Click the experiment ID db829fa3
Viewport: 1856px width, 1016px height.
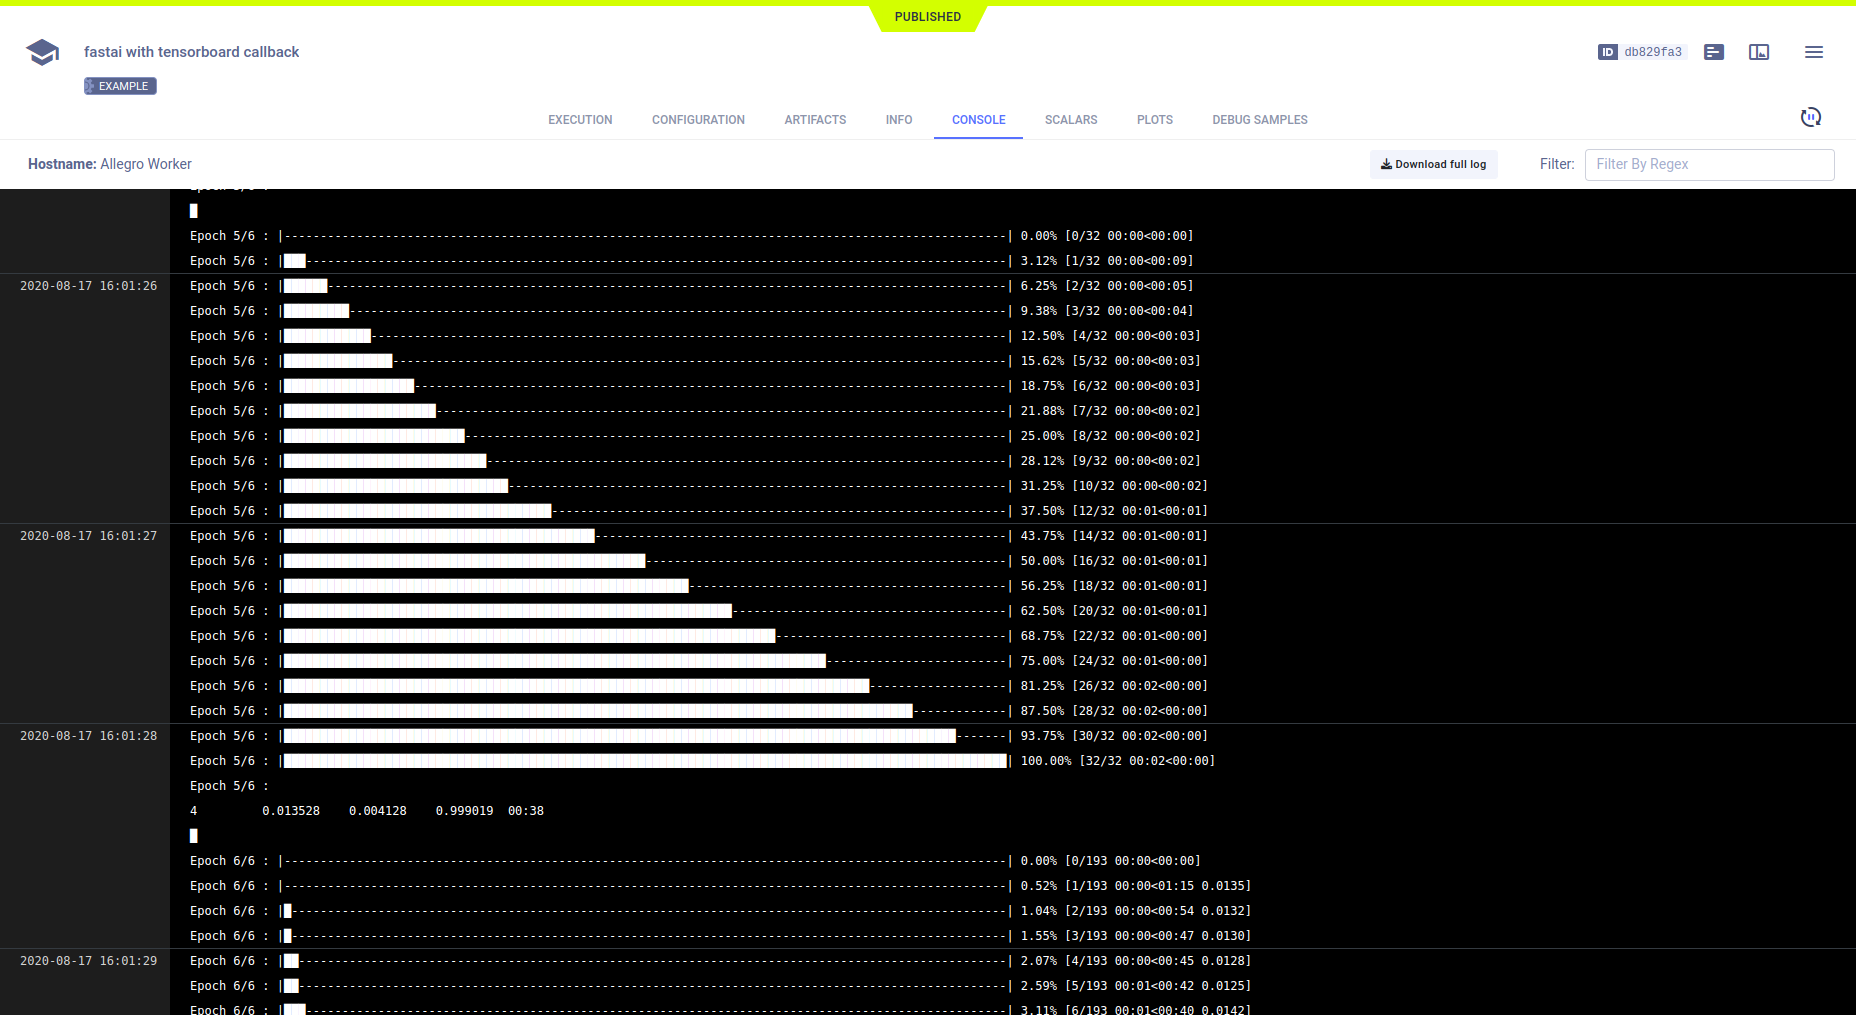[1652, 52]
